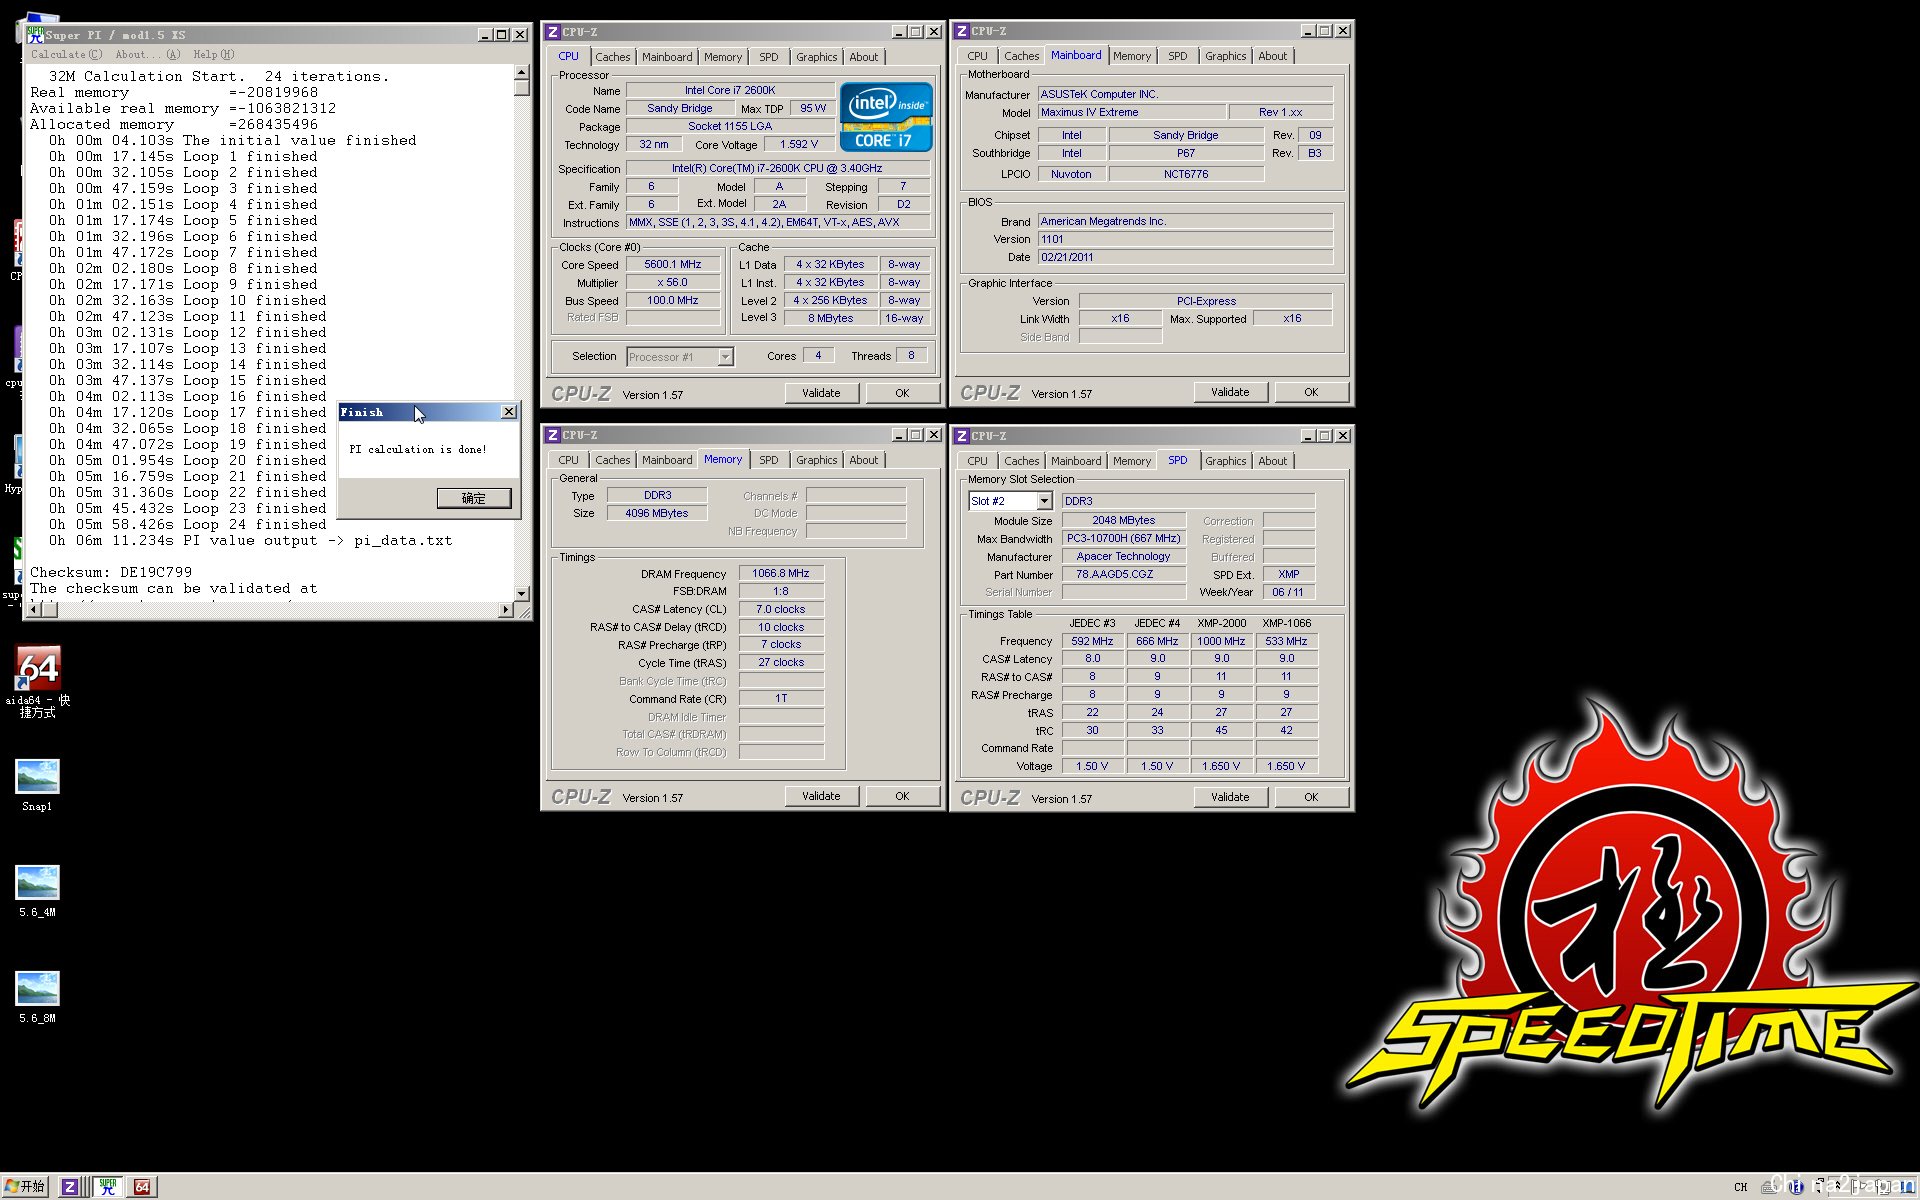
Task: Click the Z icon of the Mainboard CPU-Z window
Action: pos(961,31)
